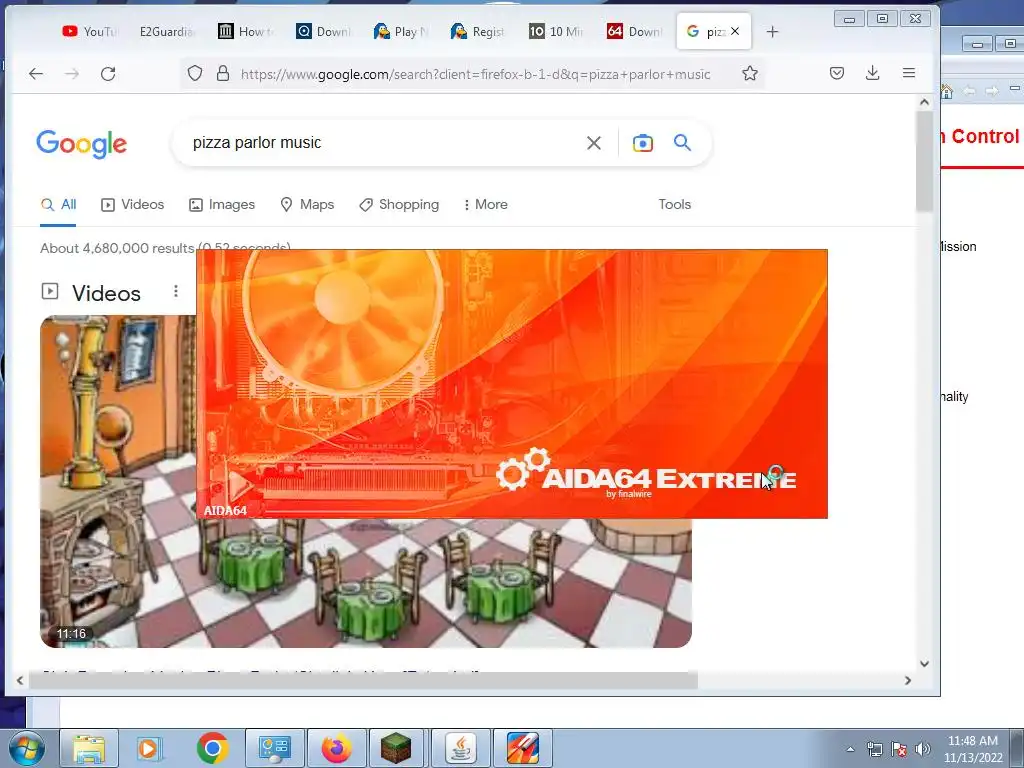This screenshot has width=1024, height=768.
Task: Open the taskbar clock showing 11:48 AM
Action: click(x=973, y=749)
